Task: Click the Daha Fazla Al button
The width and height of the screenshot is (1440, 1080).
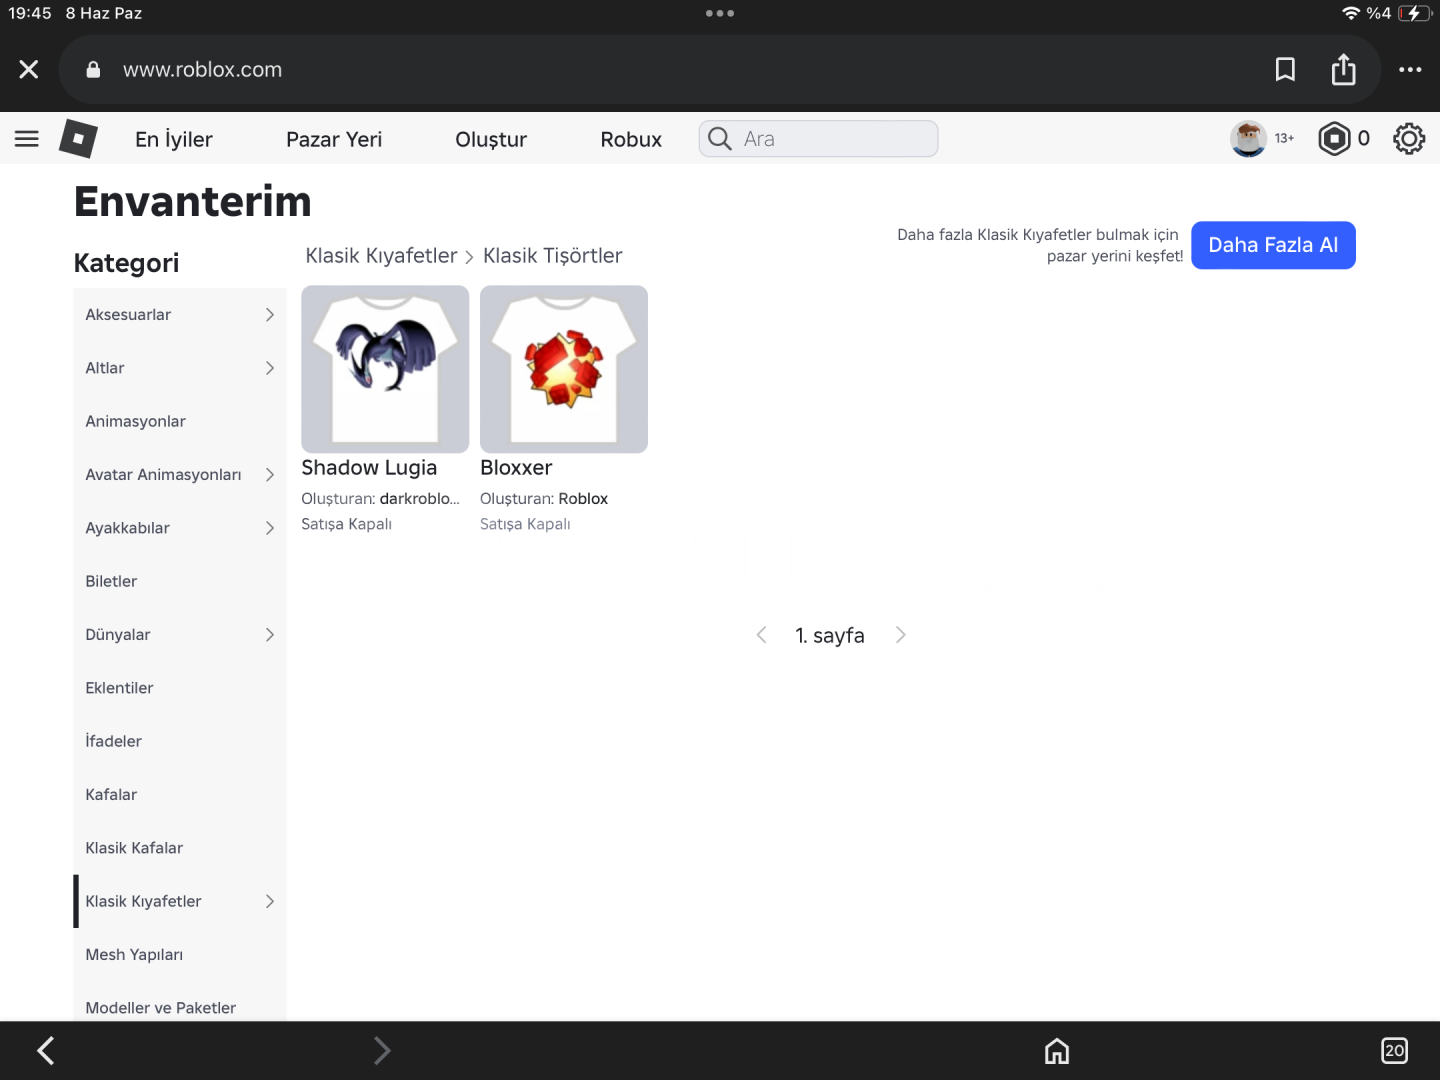Action: [x=1273, y=245]
